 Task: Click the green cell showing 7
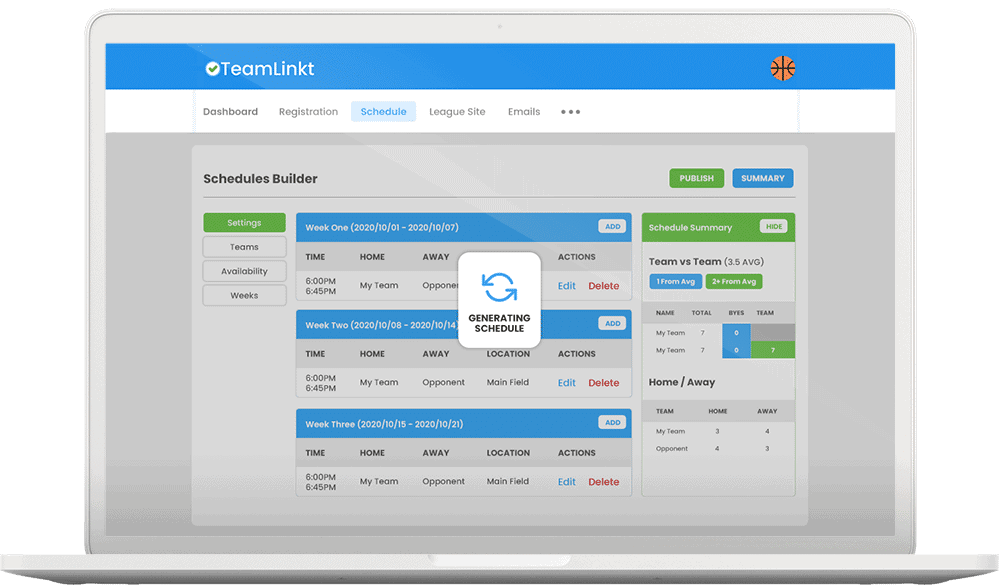click(773, 350)
